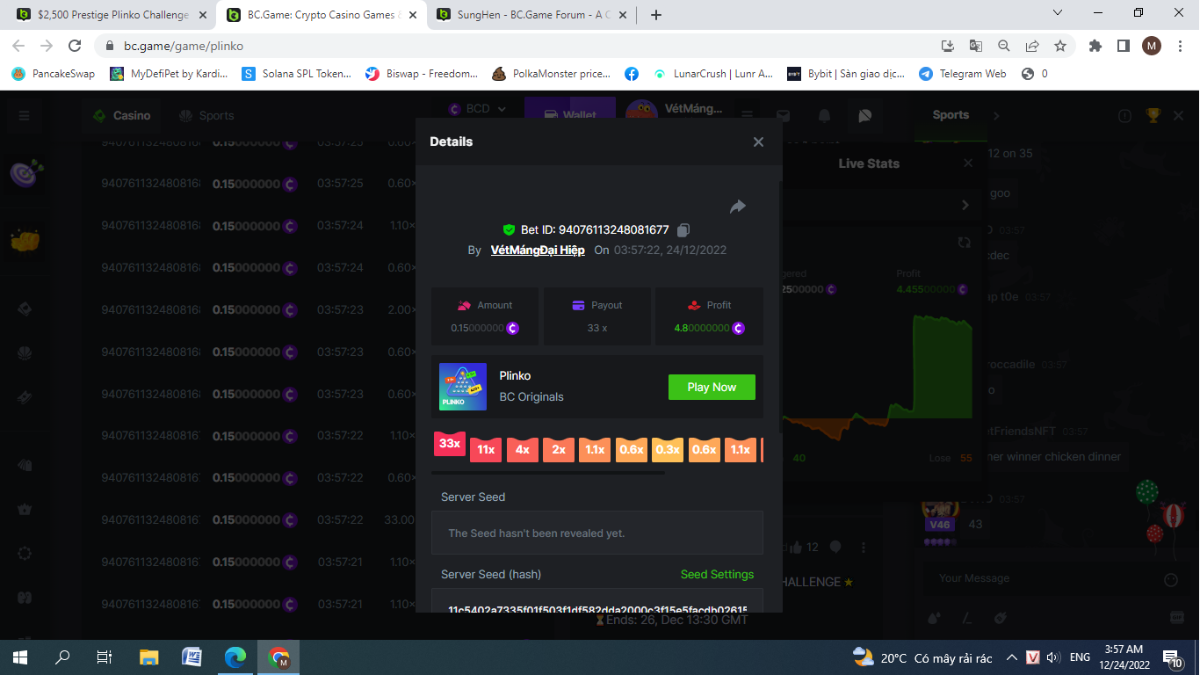The height and width of the screenshot is (675, 1200).
Task: Reload the page
Action: pos(74,46)
